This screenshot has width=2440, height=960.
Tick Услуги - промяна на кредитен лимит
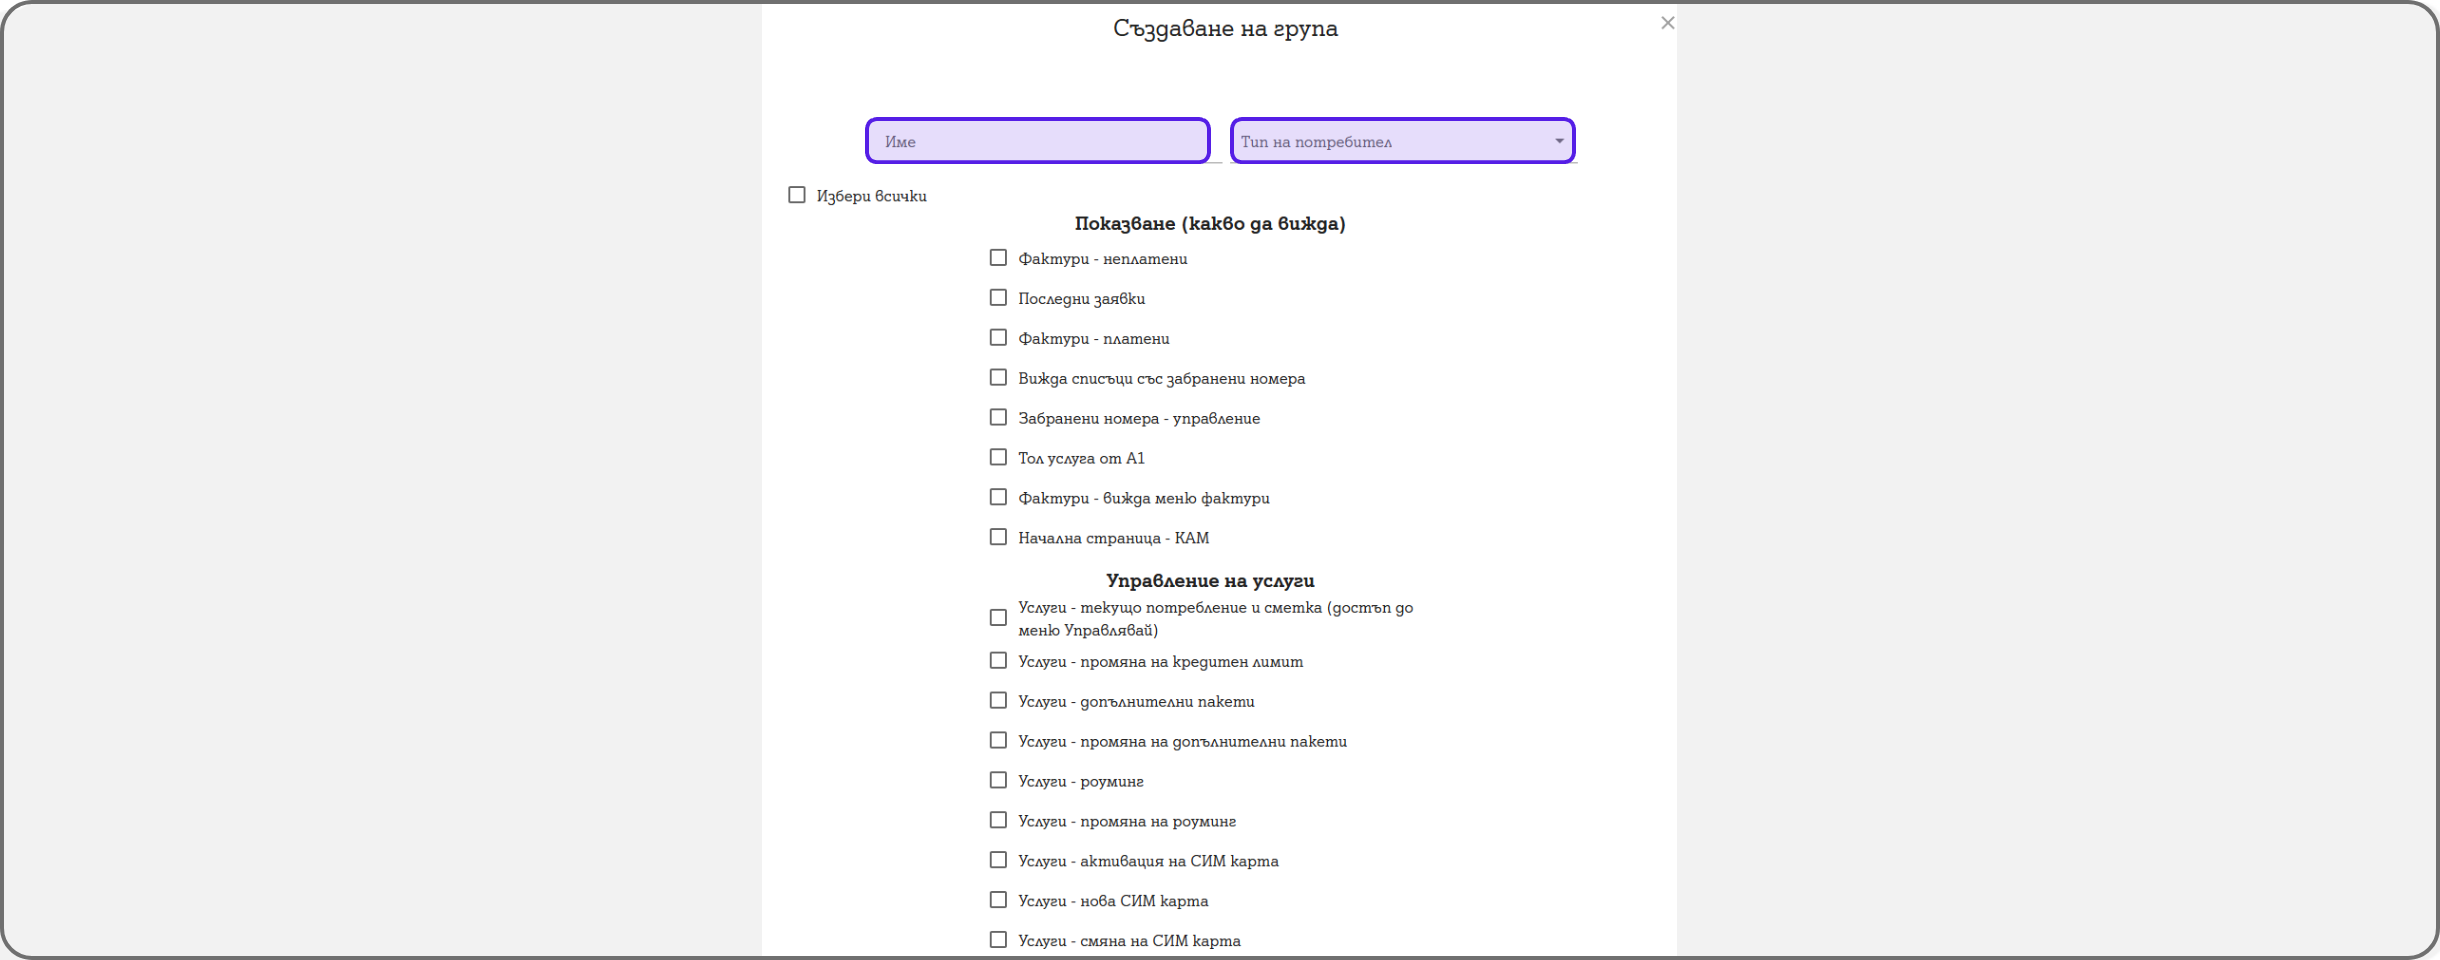(x=998, y=661)
